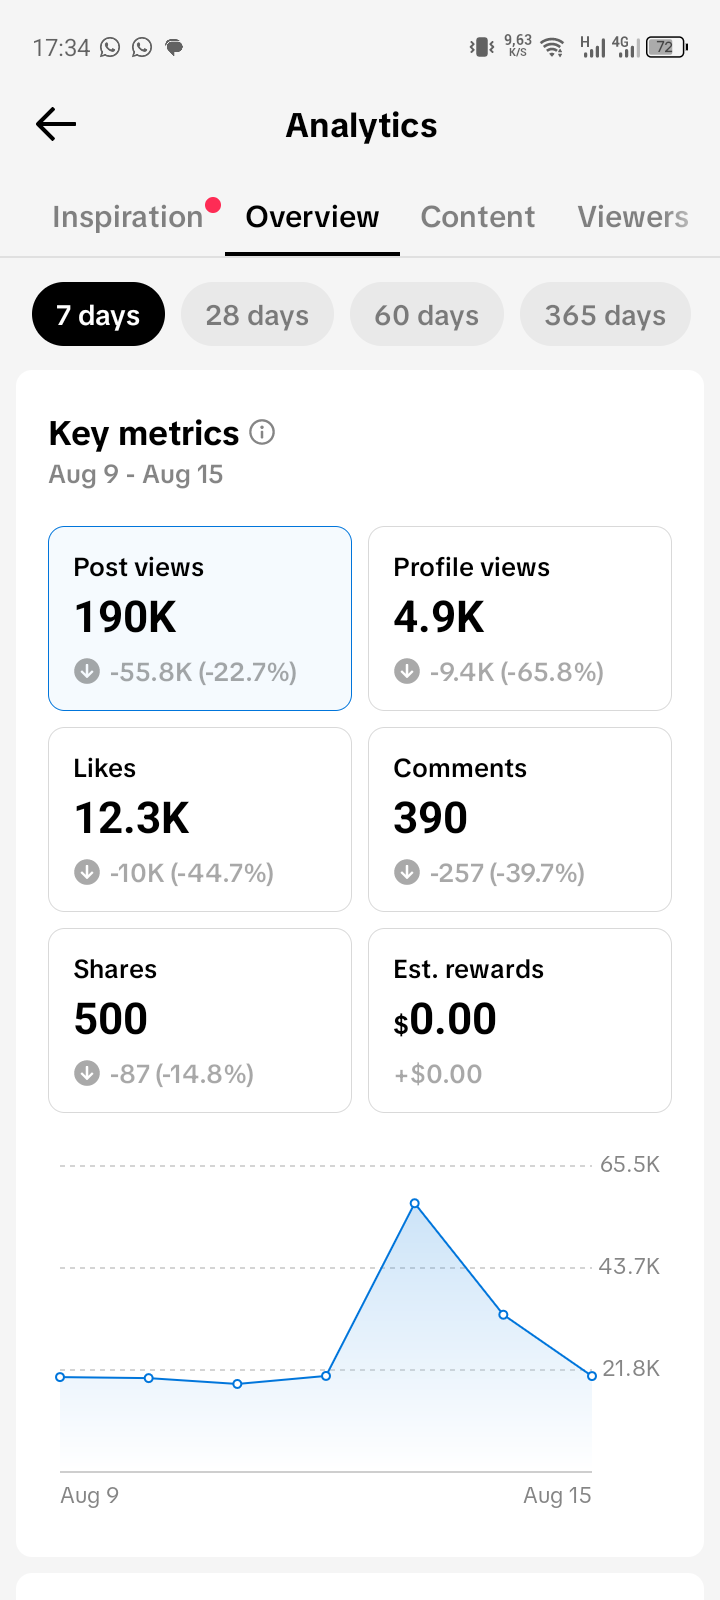Open the Key metrics info icon
The image size is (720, 1600).
coord(262,432)
